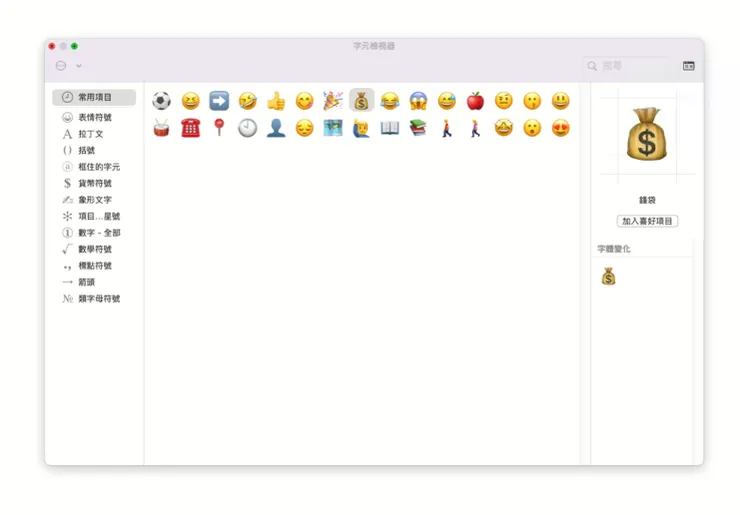The image size is (740, 515).
Task: Select the screaming in fear face emoji
Action: (419, 101)
